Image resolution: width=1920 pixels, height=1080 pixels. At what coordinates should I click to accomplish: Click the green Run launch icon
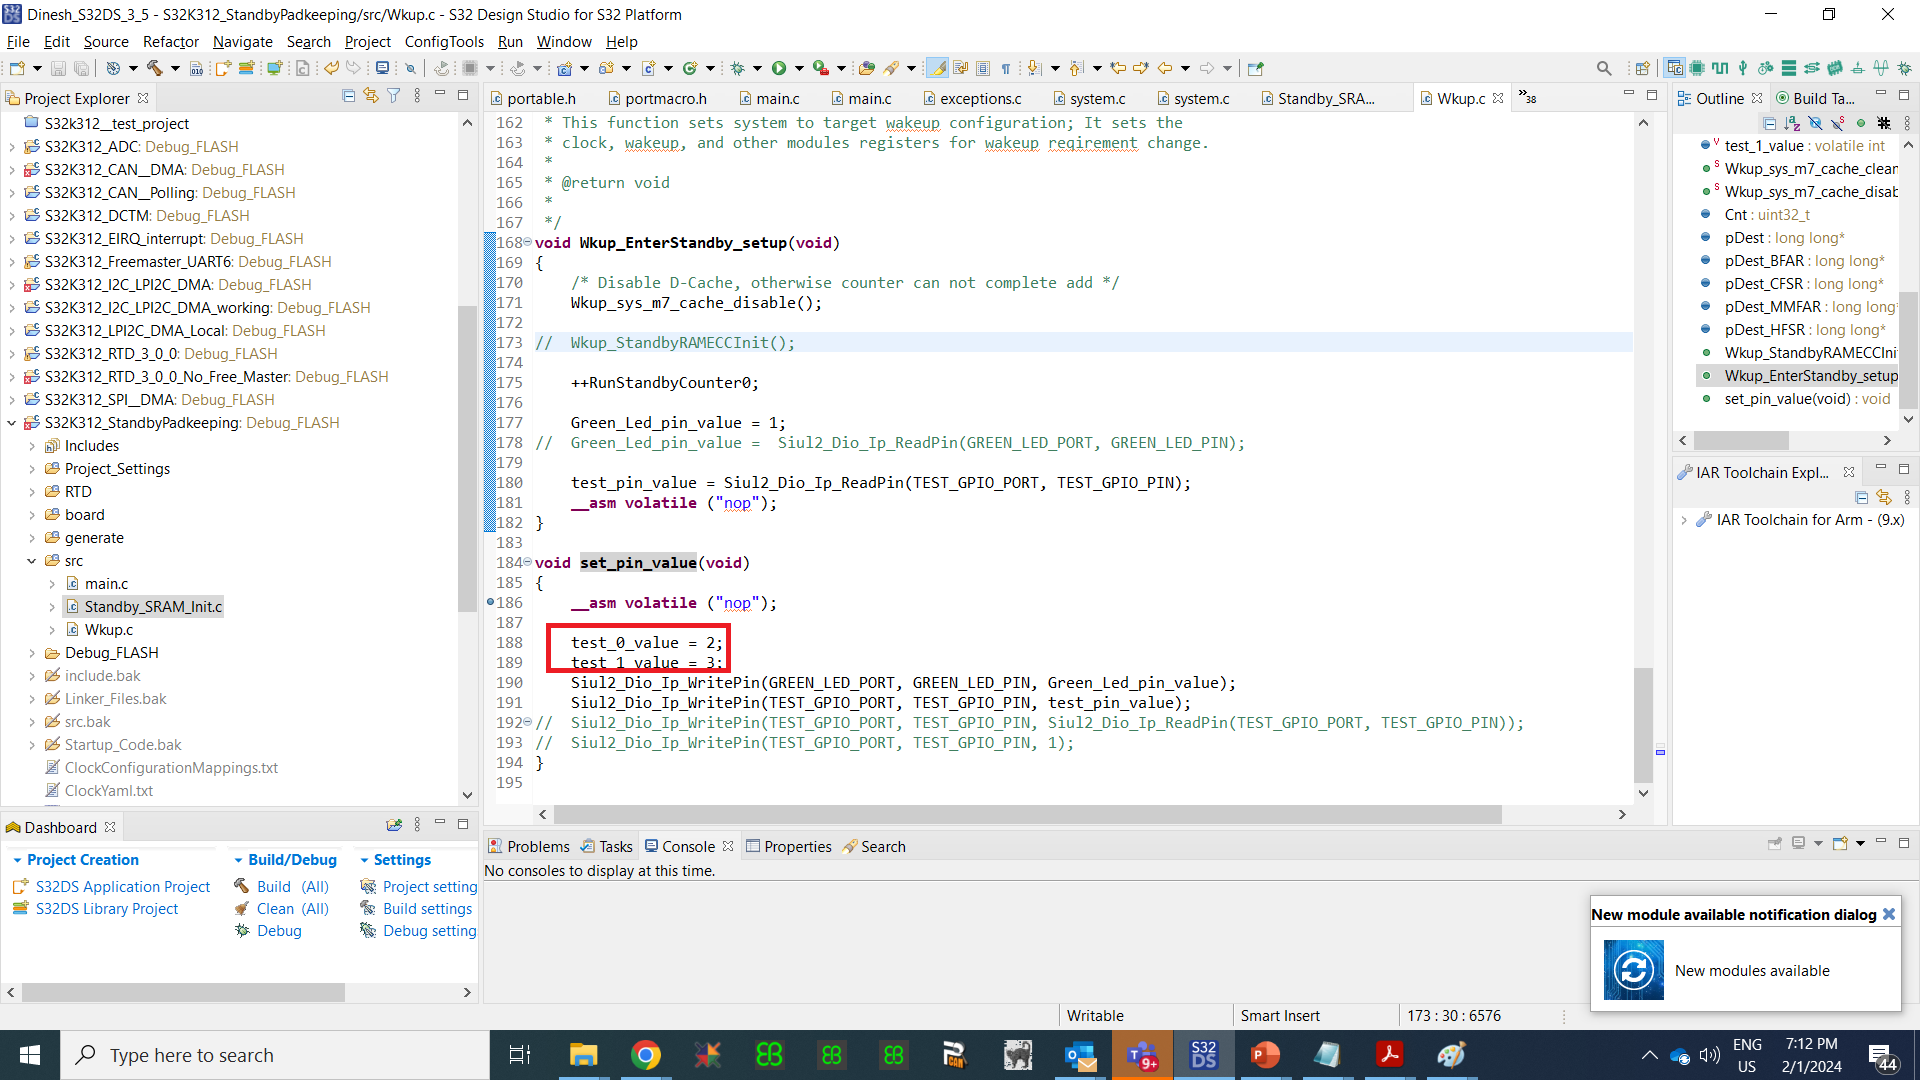pyautogui.click(x=779, y=68)
